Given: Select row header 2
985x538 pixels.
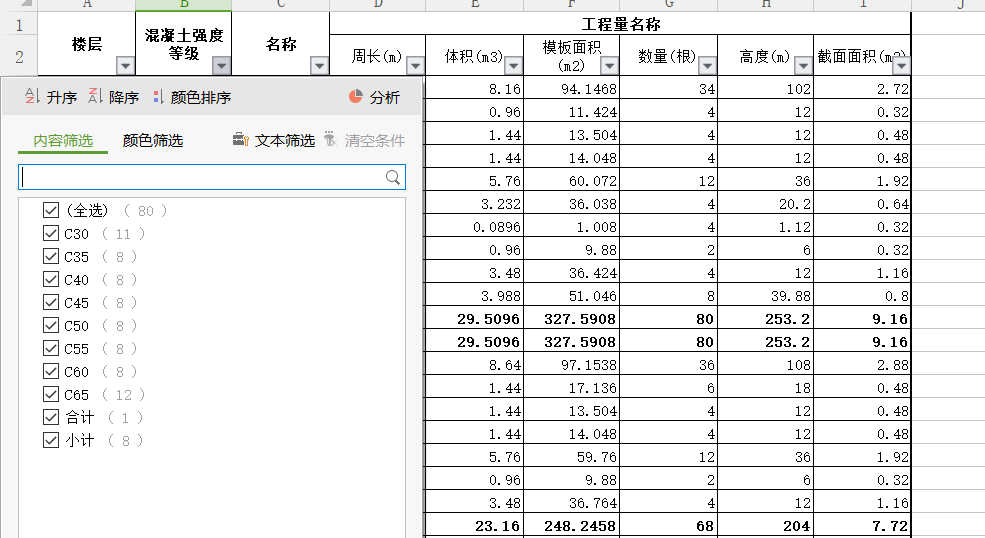Looking at the screenshot, I should click(x=19, y=57).
